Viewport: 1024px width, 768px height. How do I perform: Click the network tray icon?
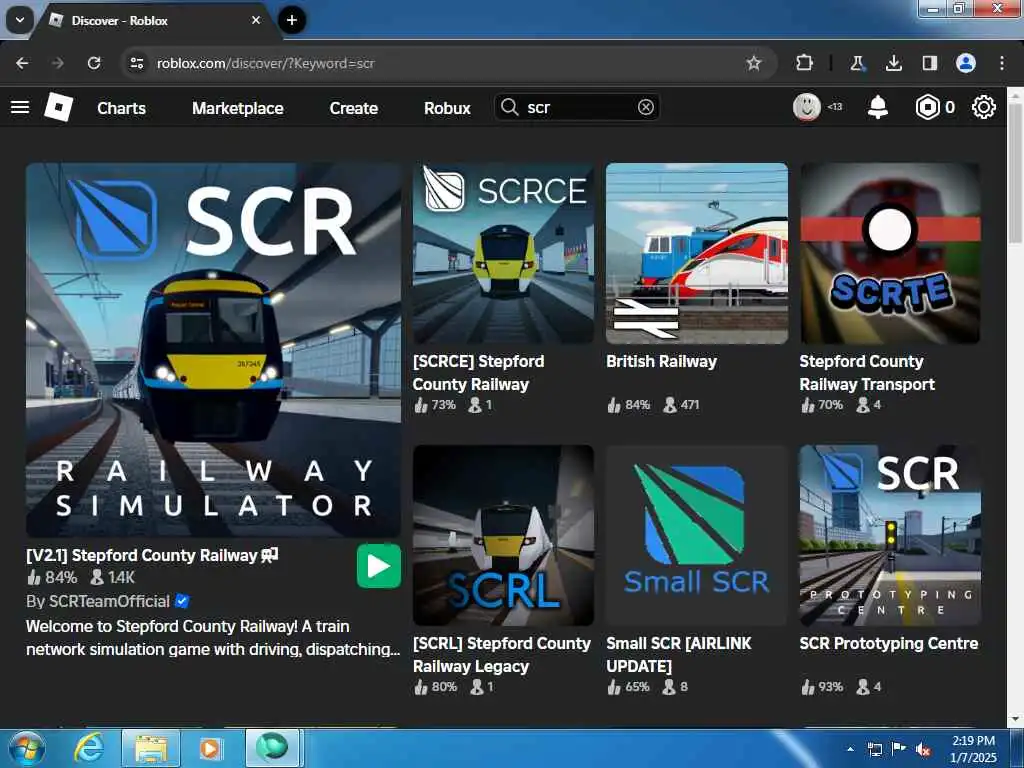874,749
